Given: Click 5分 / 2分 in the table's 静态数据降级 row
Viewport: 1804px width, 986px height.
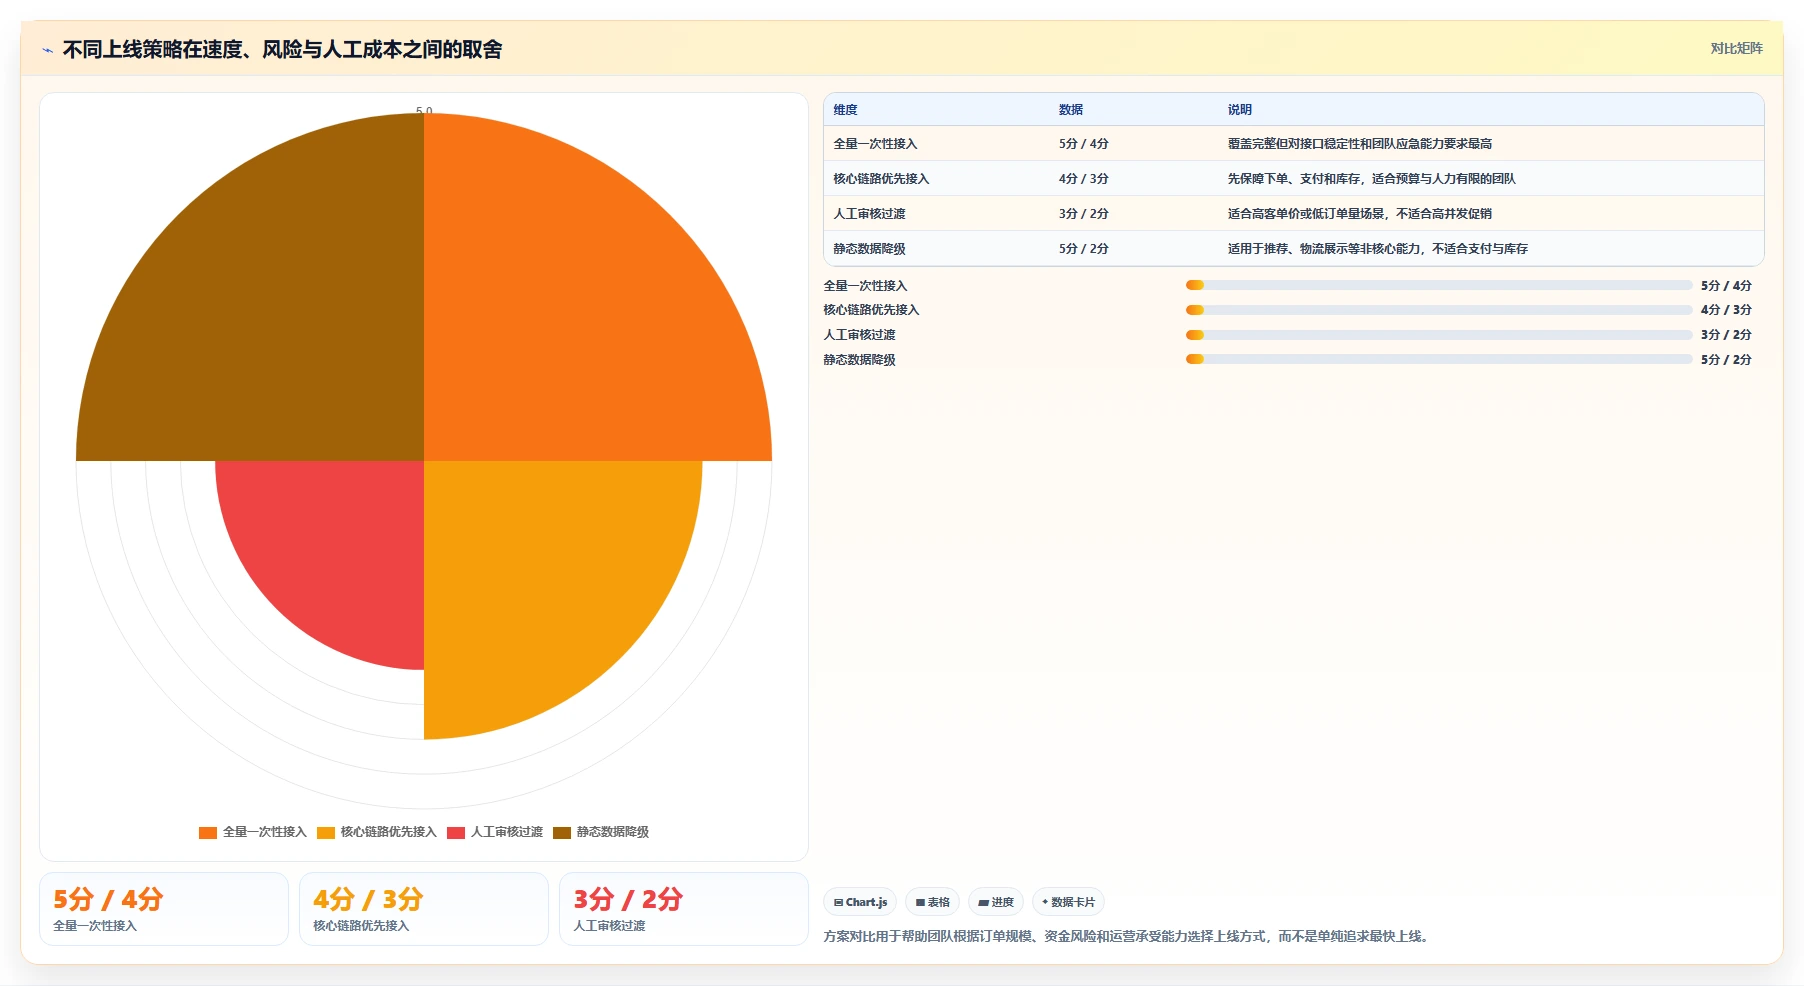Looking at the screenshot, I should [x=1084, y=249].
